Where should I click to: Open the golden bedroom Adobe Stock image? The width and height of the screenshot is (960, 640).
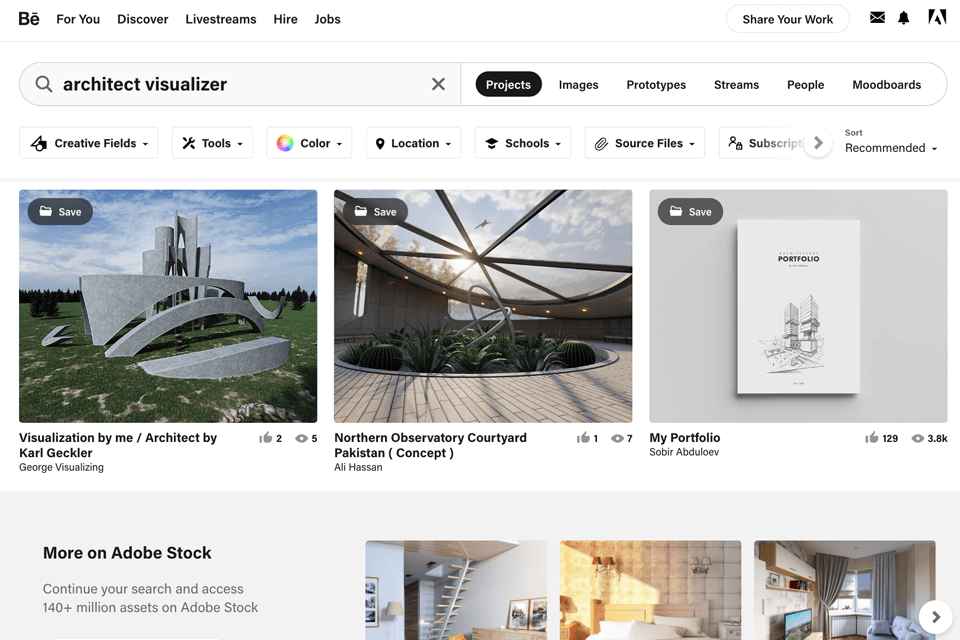pyautogui.click(x=650, y=590)
